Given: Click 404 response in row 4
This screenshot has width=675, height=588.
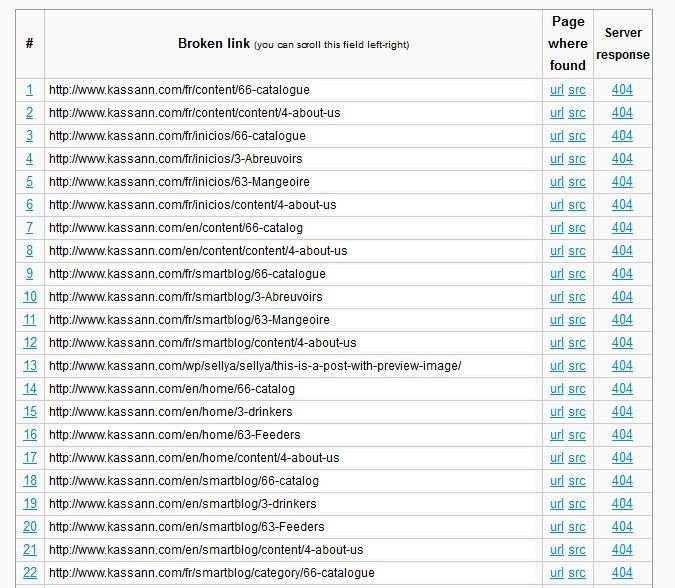Looking at the screenshot, I should click(622, 159).
